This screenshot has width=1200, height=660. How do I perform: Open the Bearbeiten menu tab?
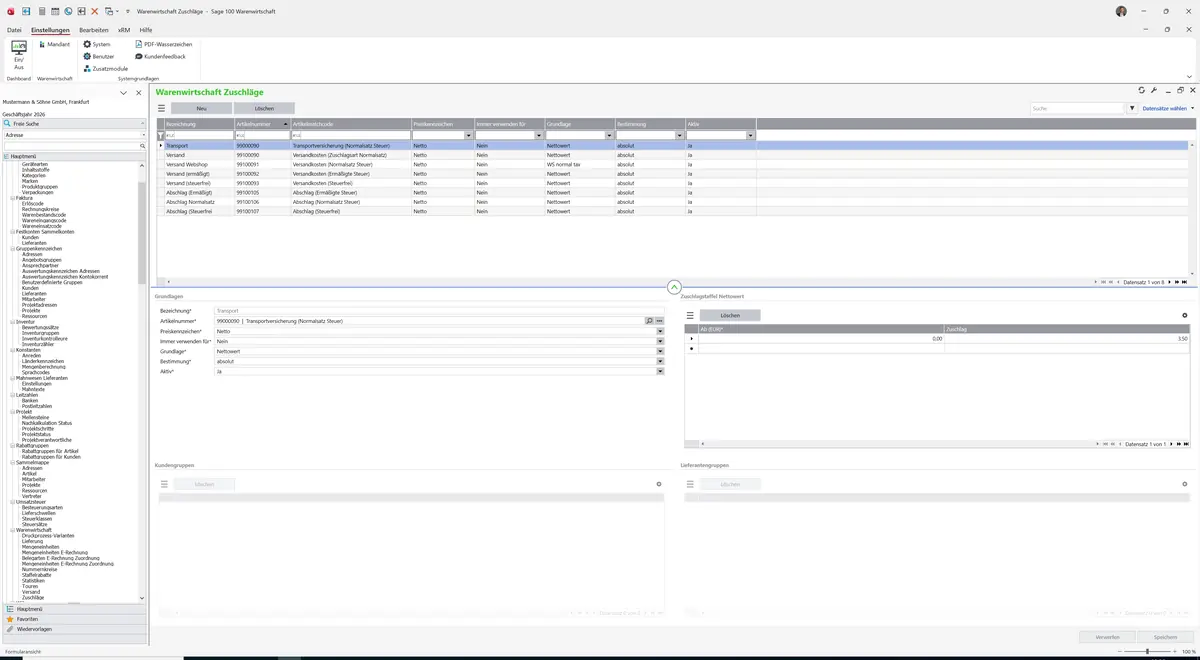(94, 30)
